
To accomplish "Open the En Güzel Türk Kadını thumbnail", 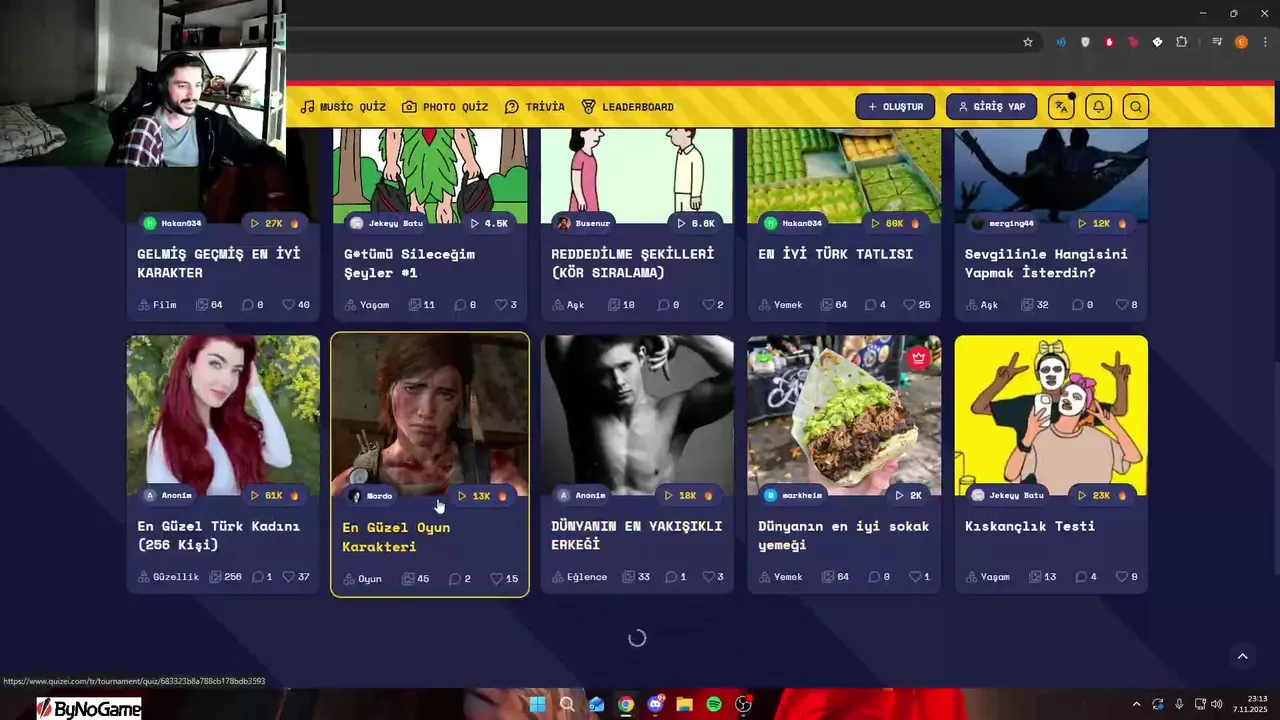I will (223, 415).
